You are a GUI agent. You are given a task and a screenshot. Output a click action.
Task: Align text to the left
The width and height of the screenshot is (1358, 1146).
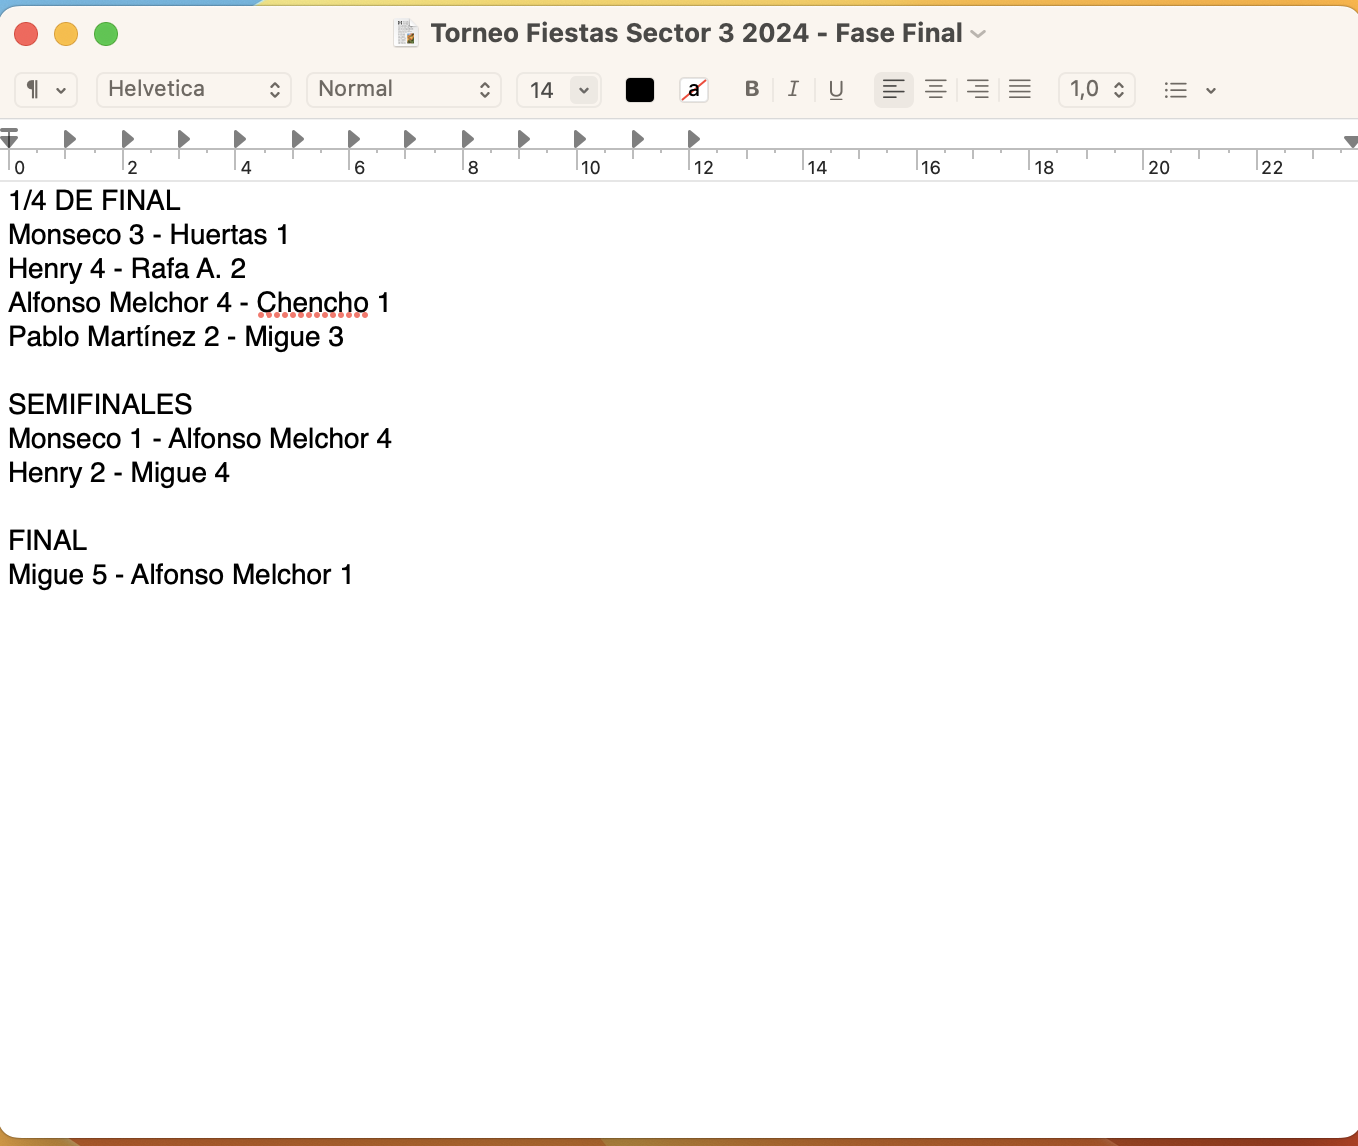[893, 89]
